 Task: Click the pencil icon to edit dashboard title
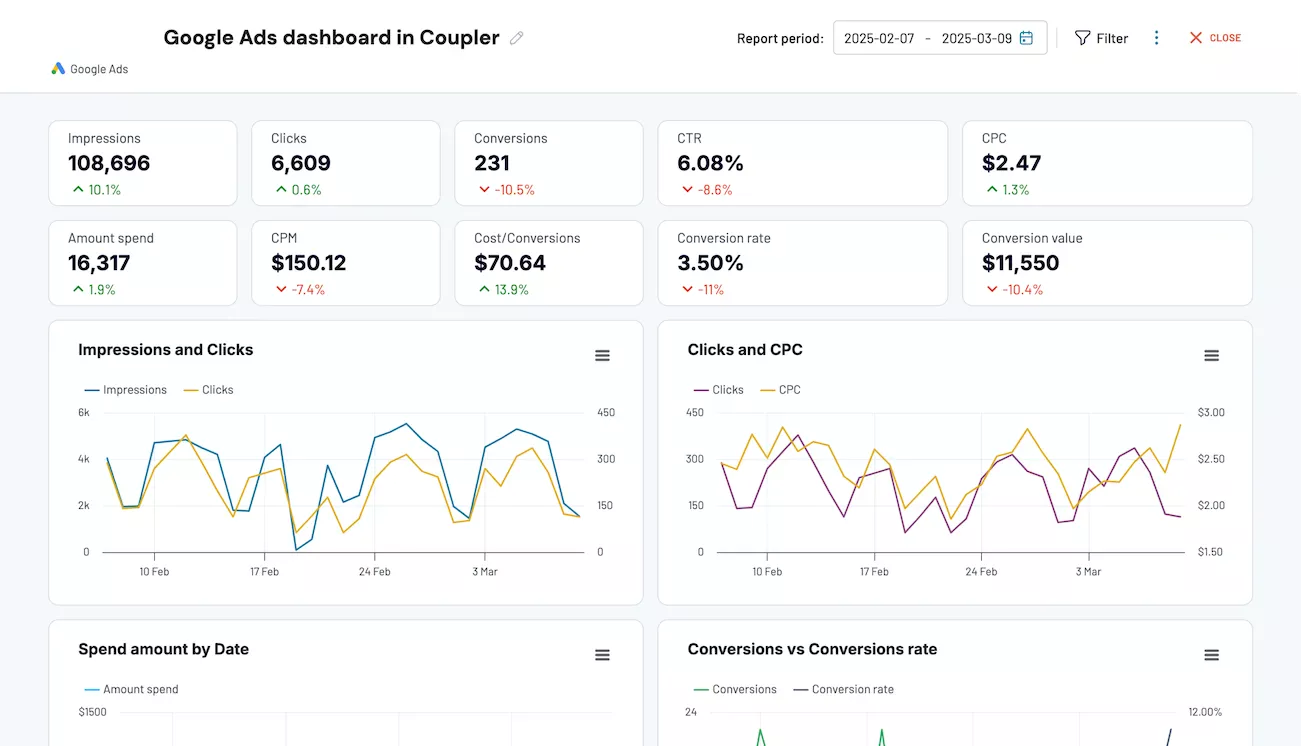(516, 38)
